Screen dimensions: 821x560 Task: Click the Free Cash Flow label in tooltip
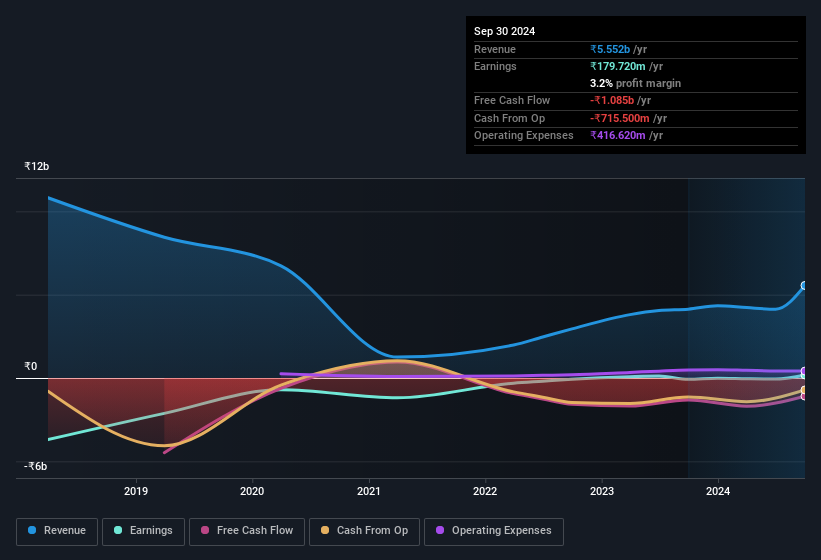pos(512,100)
